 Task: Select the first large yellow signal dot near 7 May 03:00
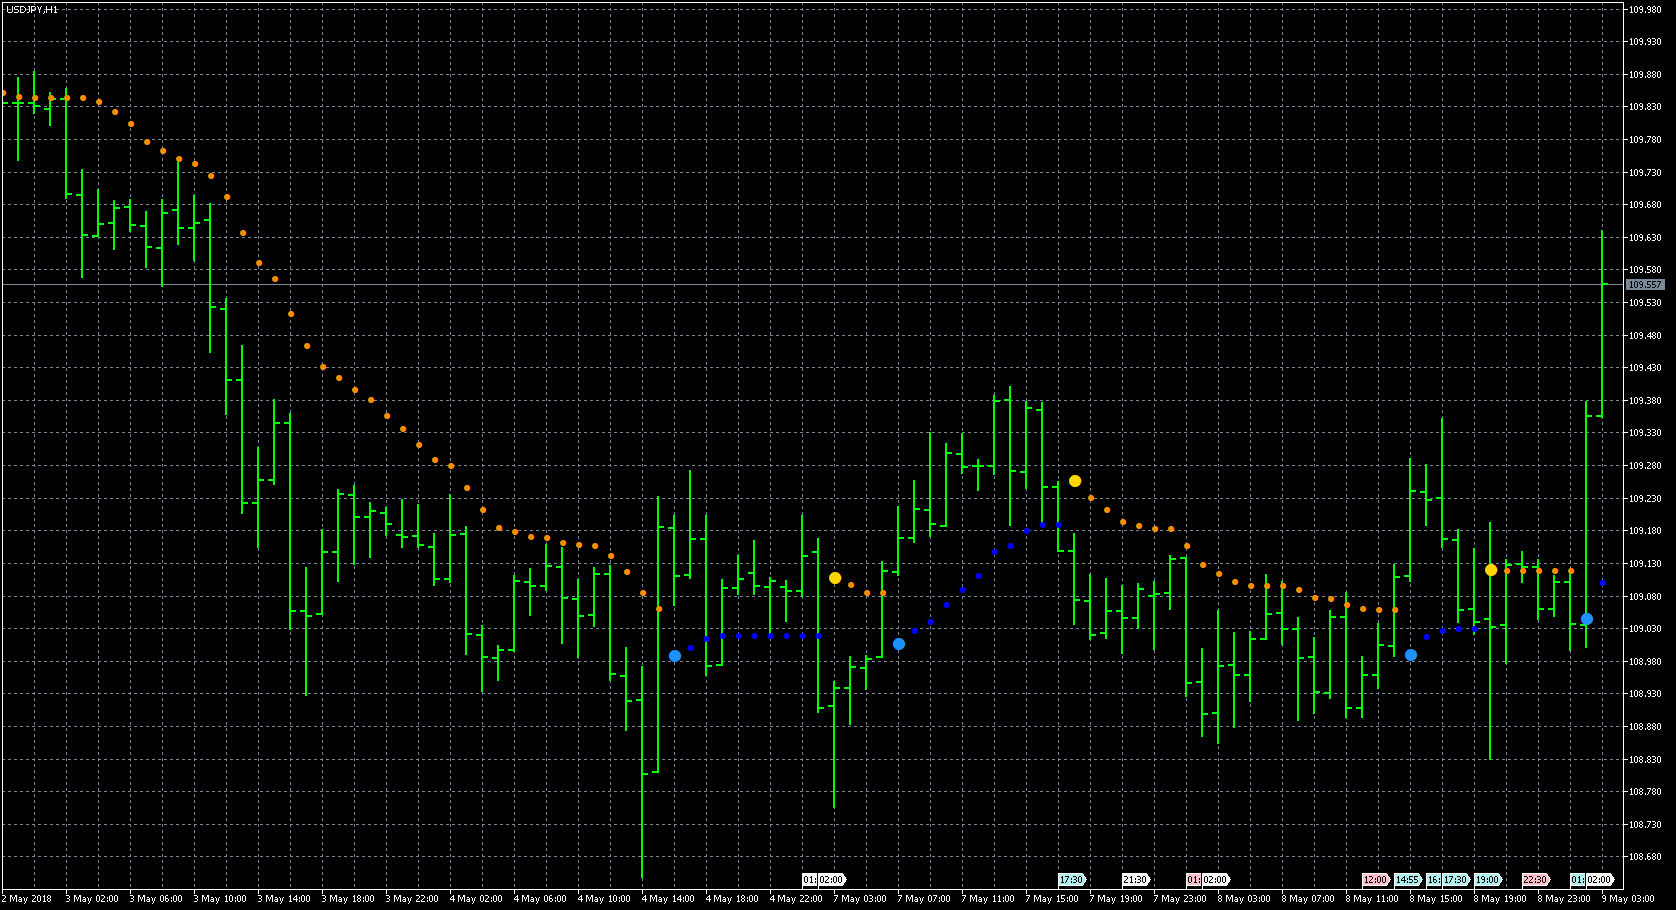(x=835, y=578)
